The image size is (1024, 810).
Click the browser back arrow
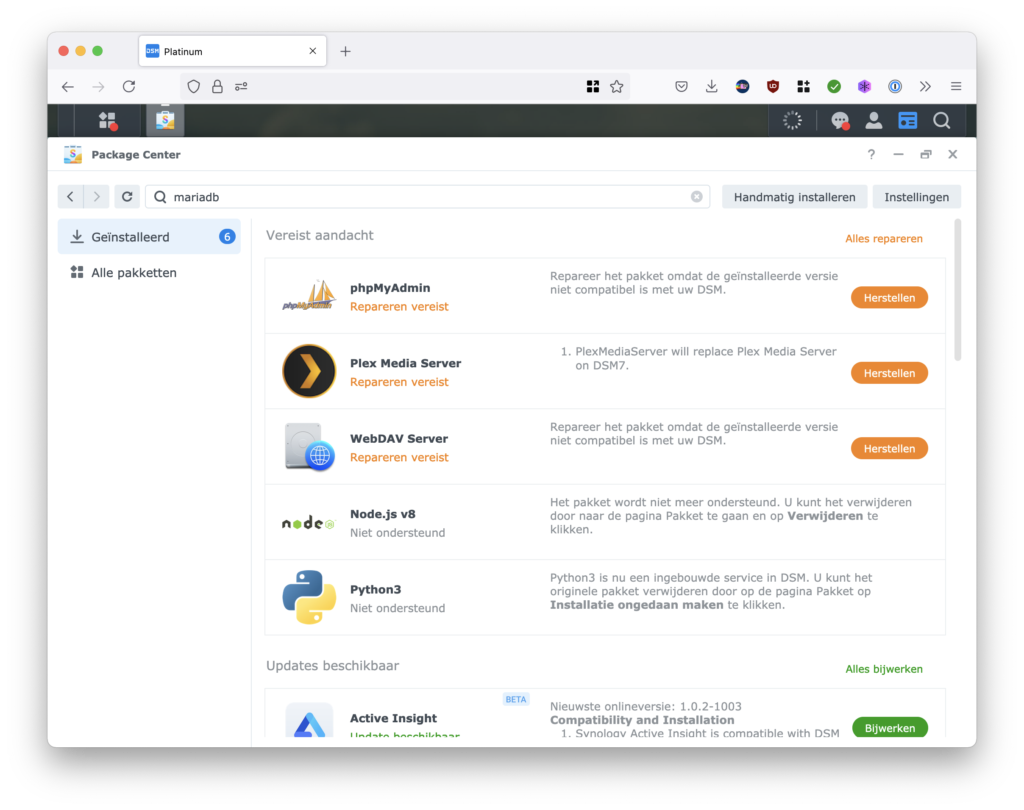pos(68,86)
